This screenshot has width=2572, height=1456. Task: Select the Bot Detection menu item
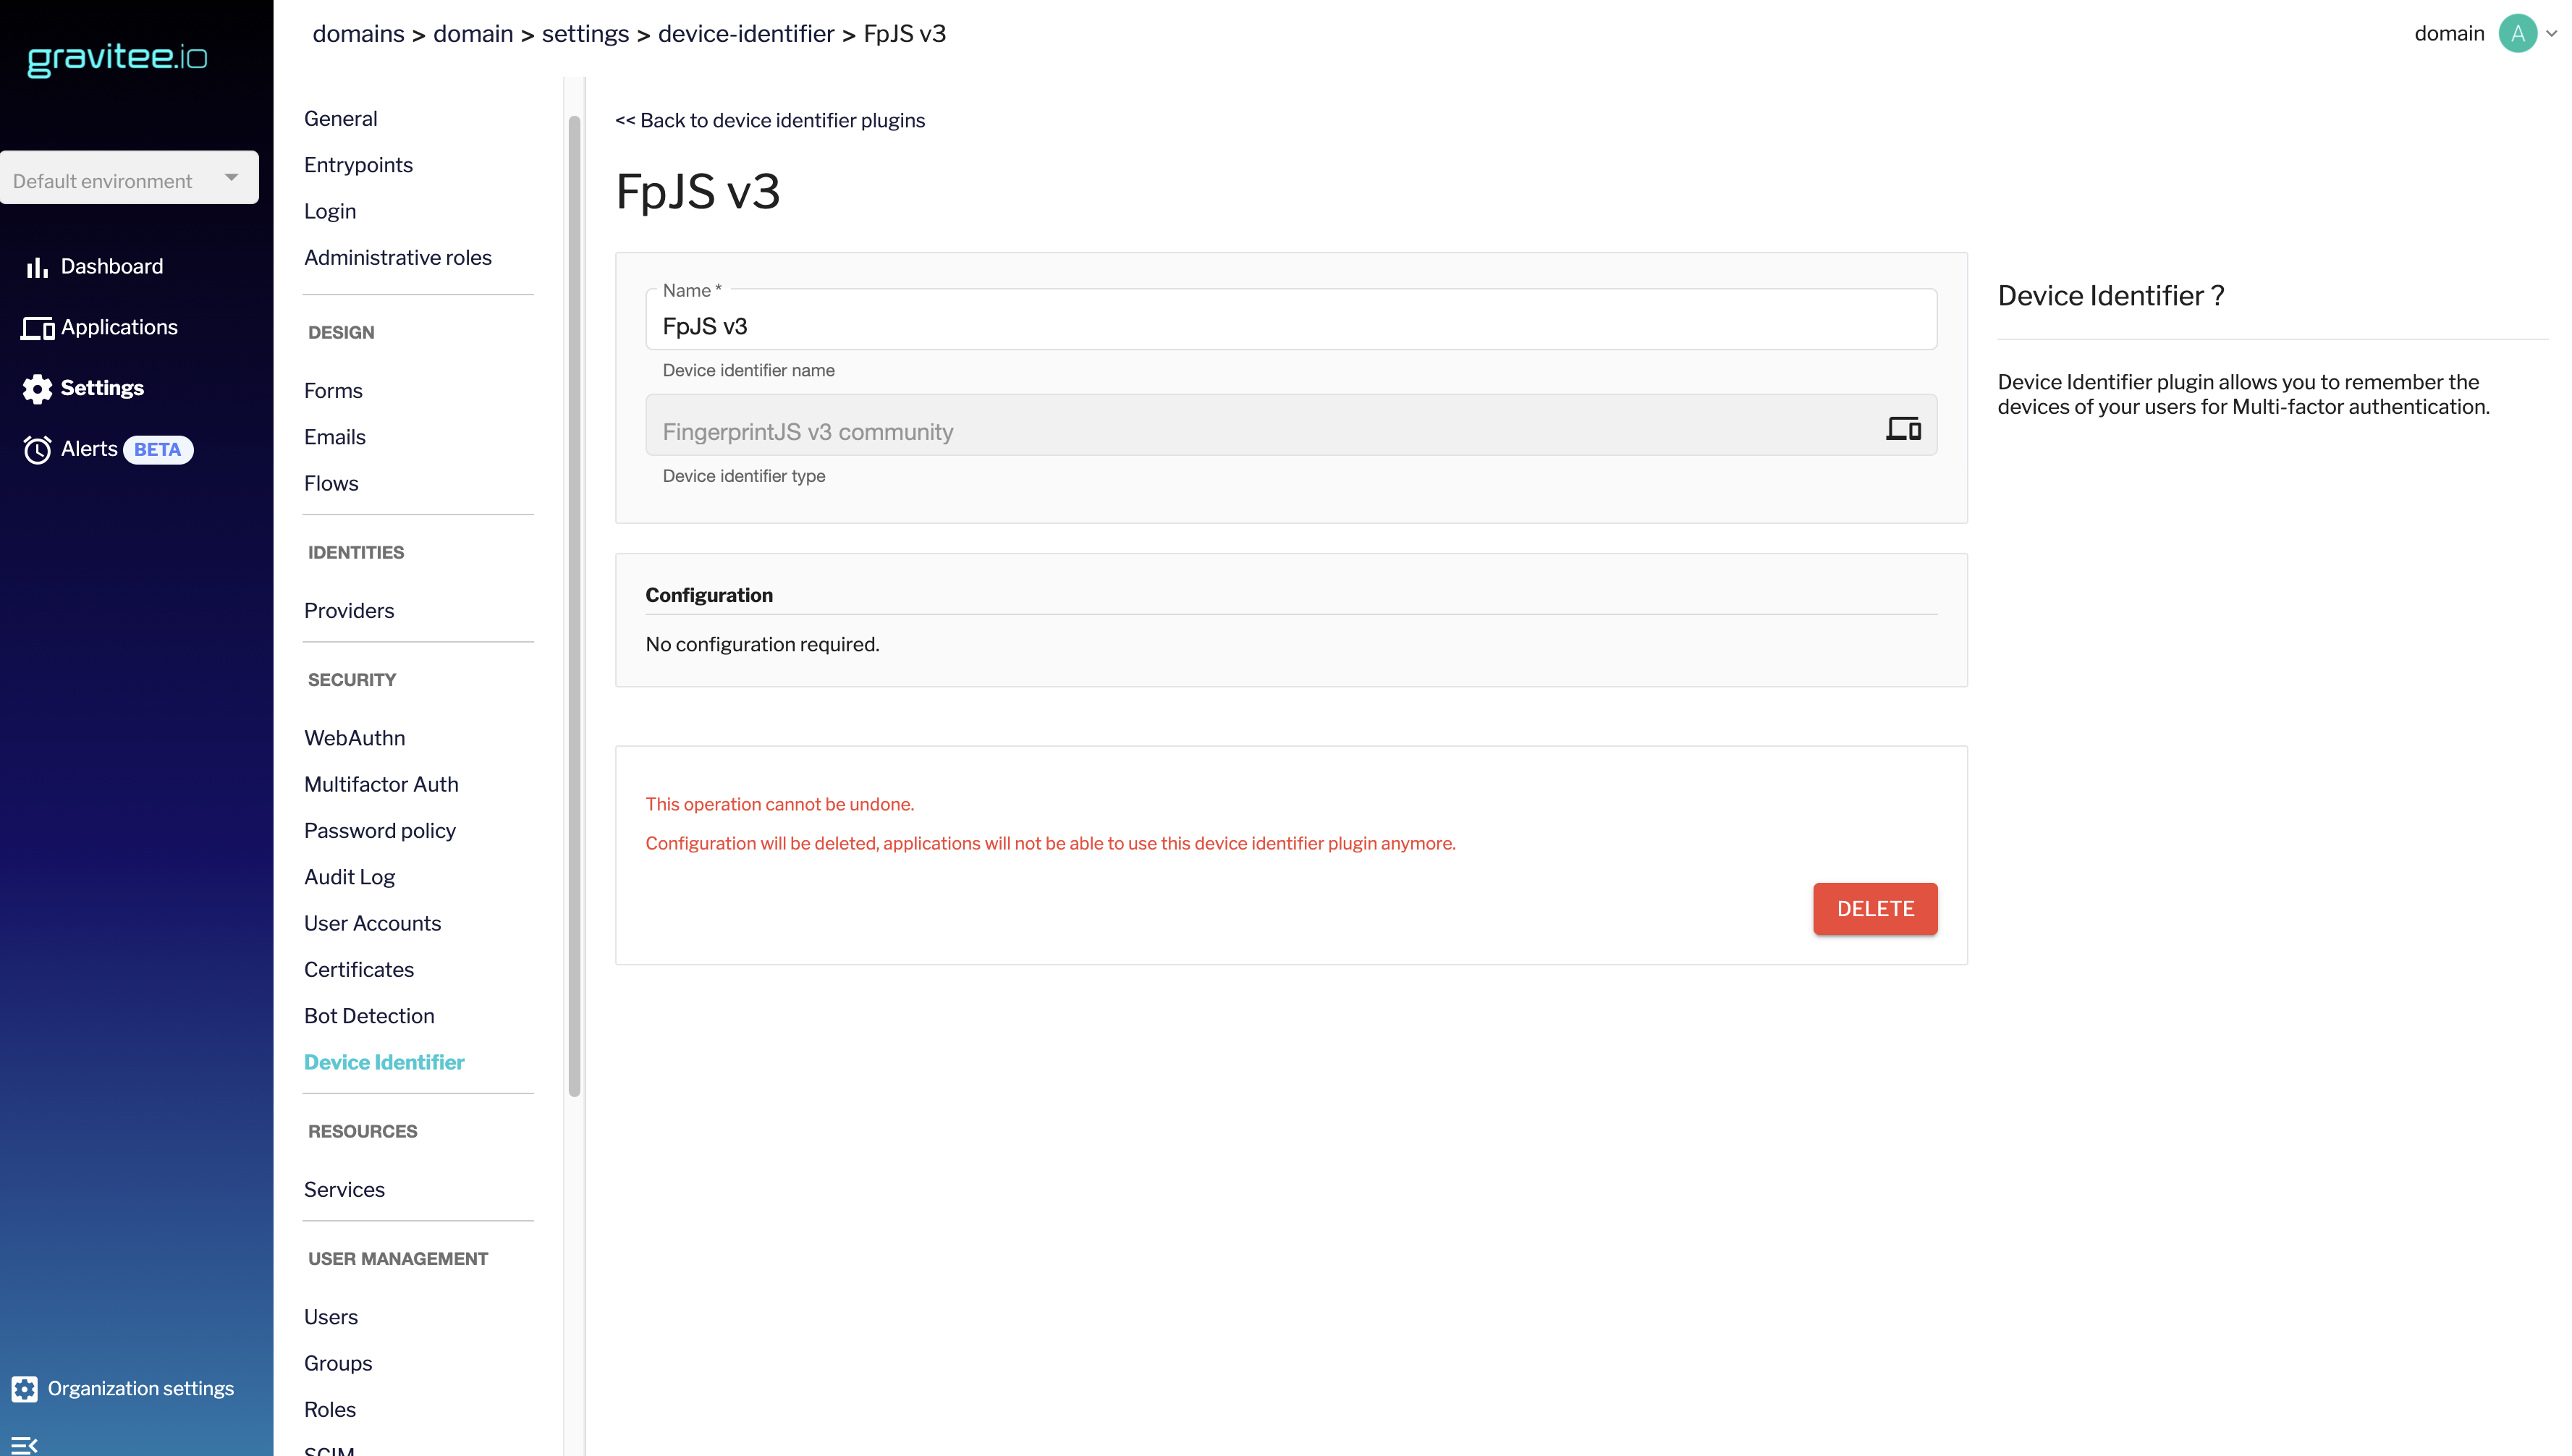(369, 1016)
